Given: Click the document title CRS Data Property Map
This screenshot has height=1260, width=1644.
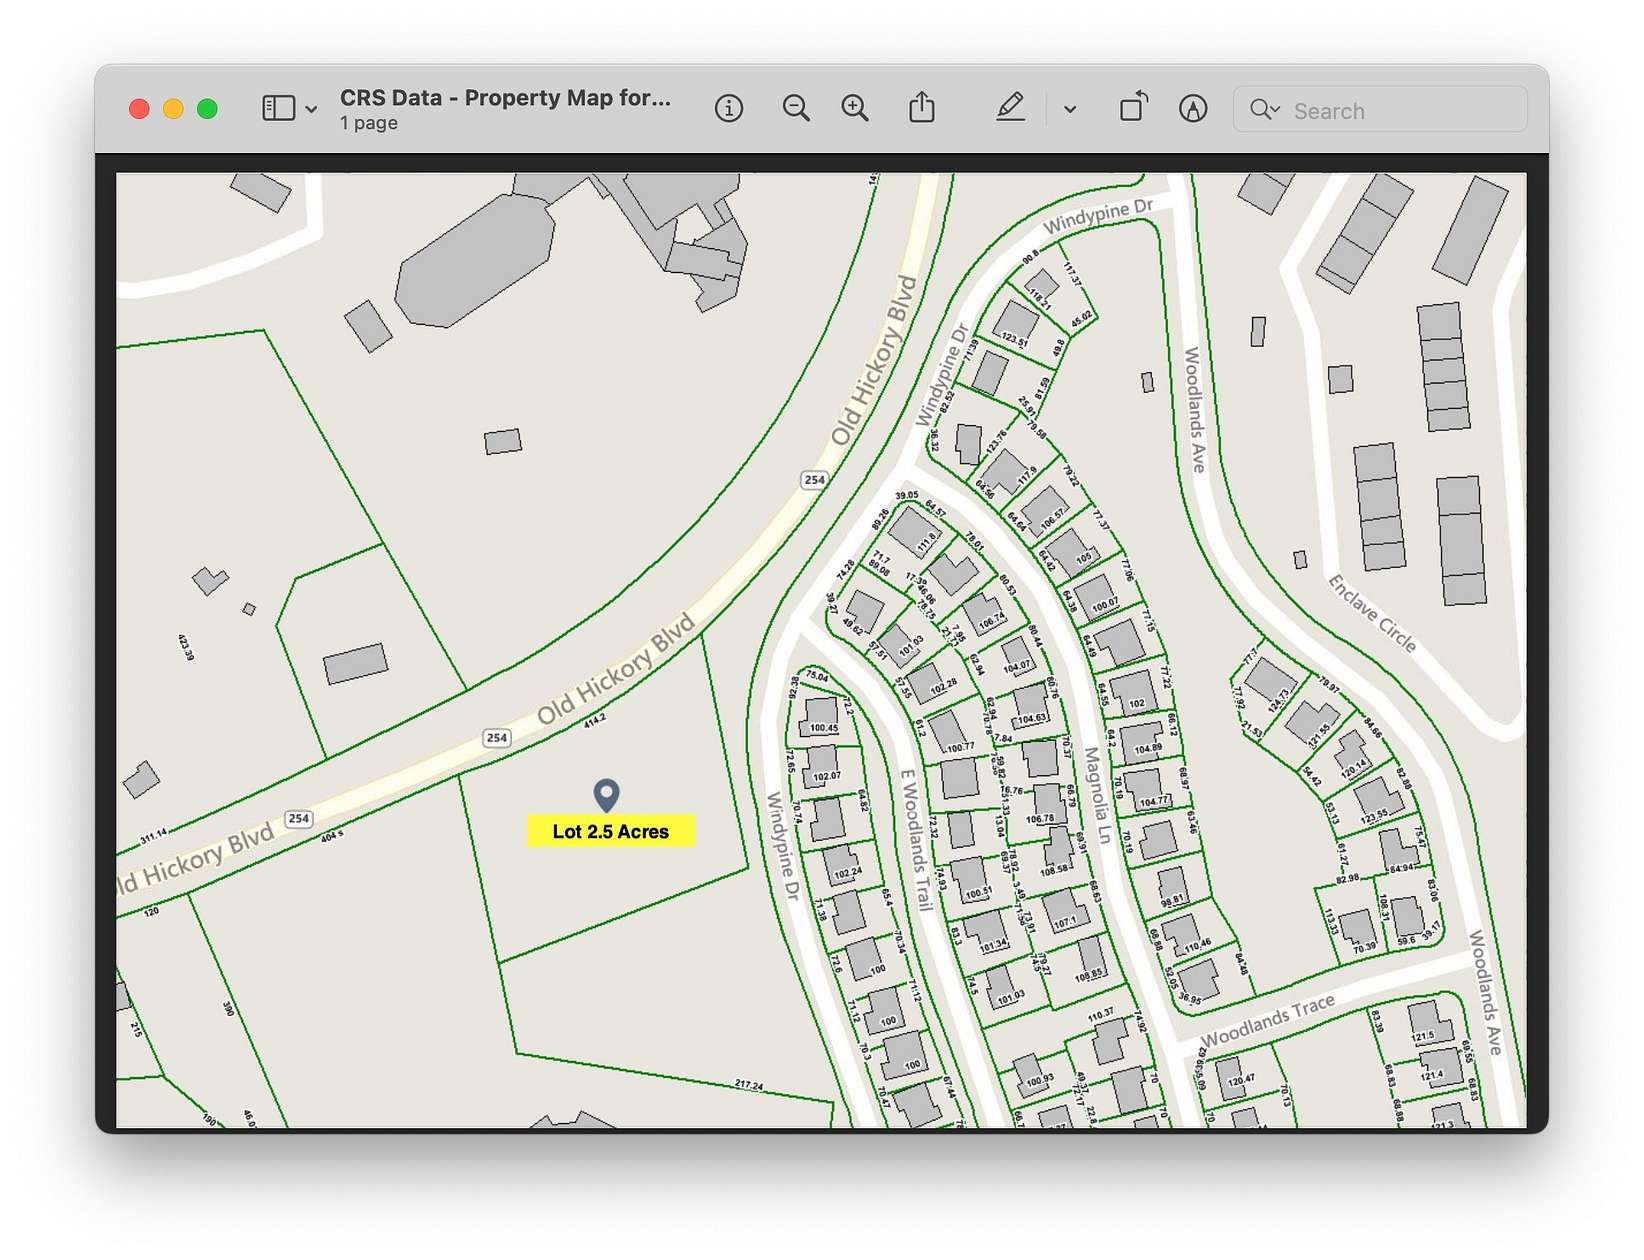Looking at the screenshot, I should point(503,97).
